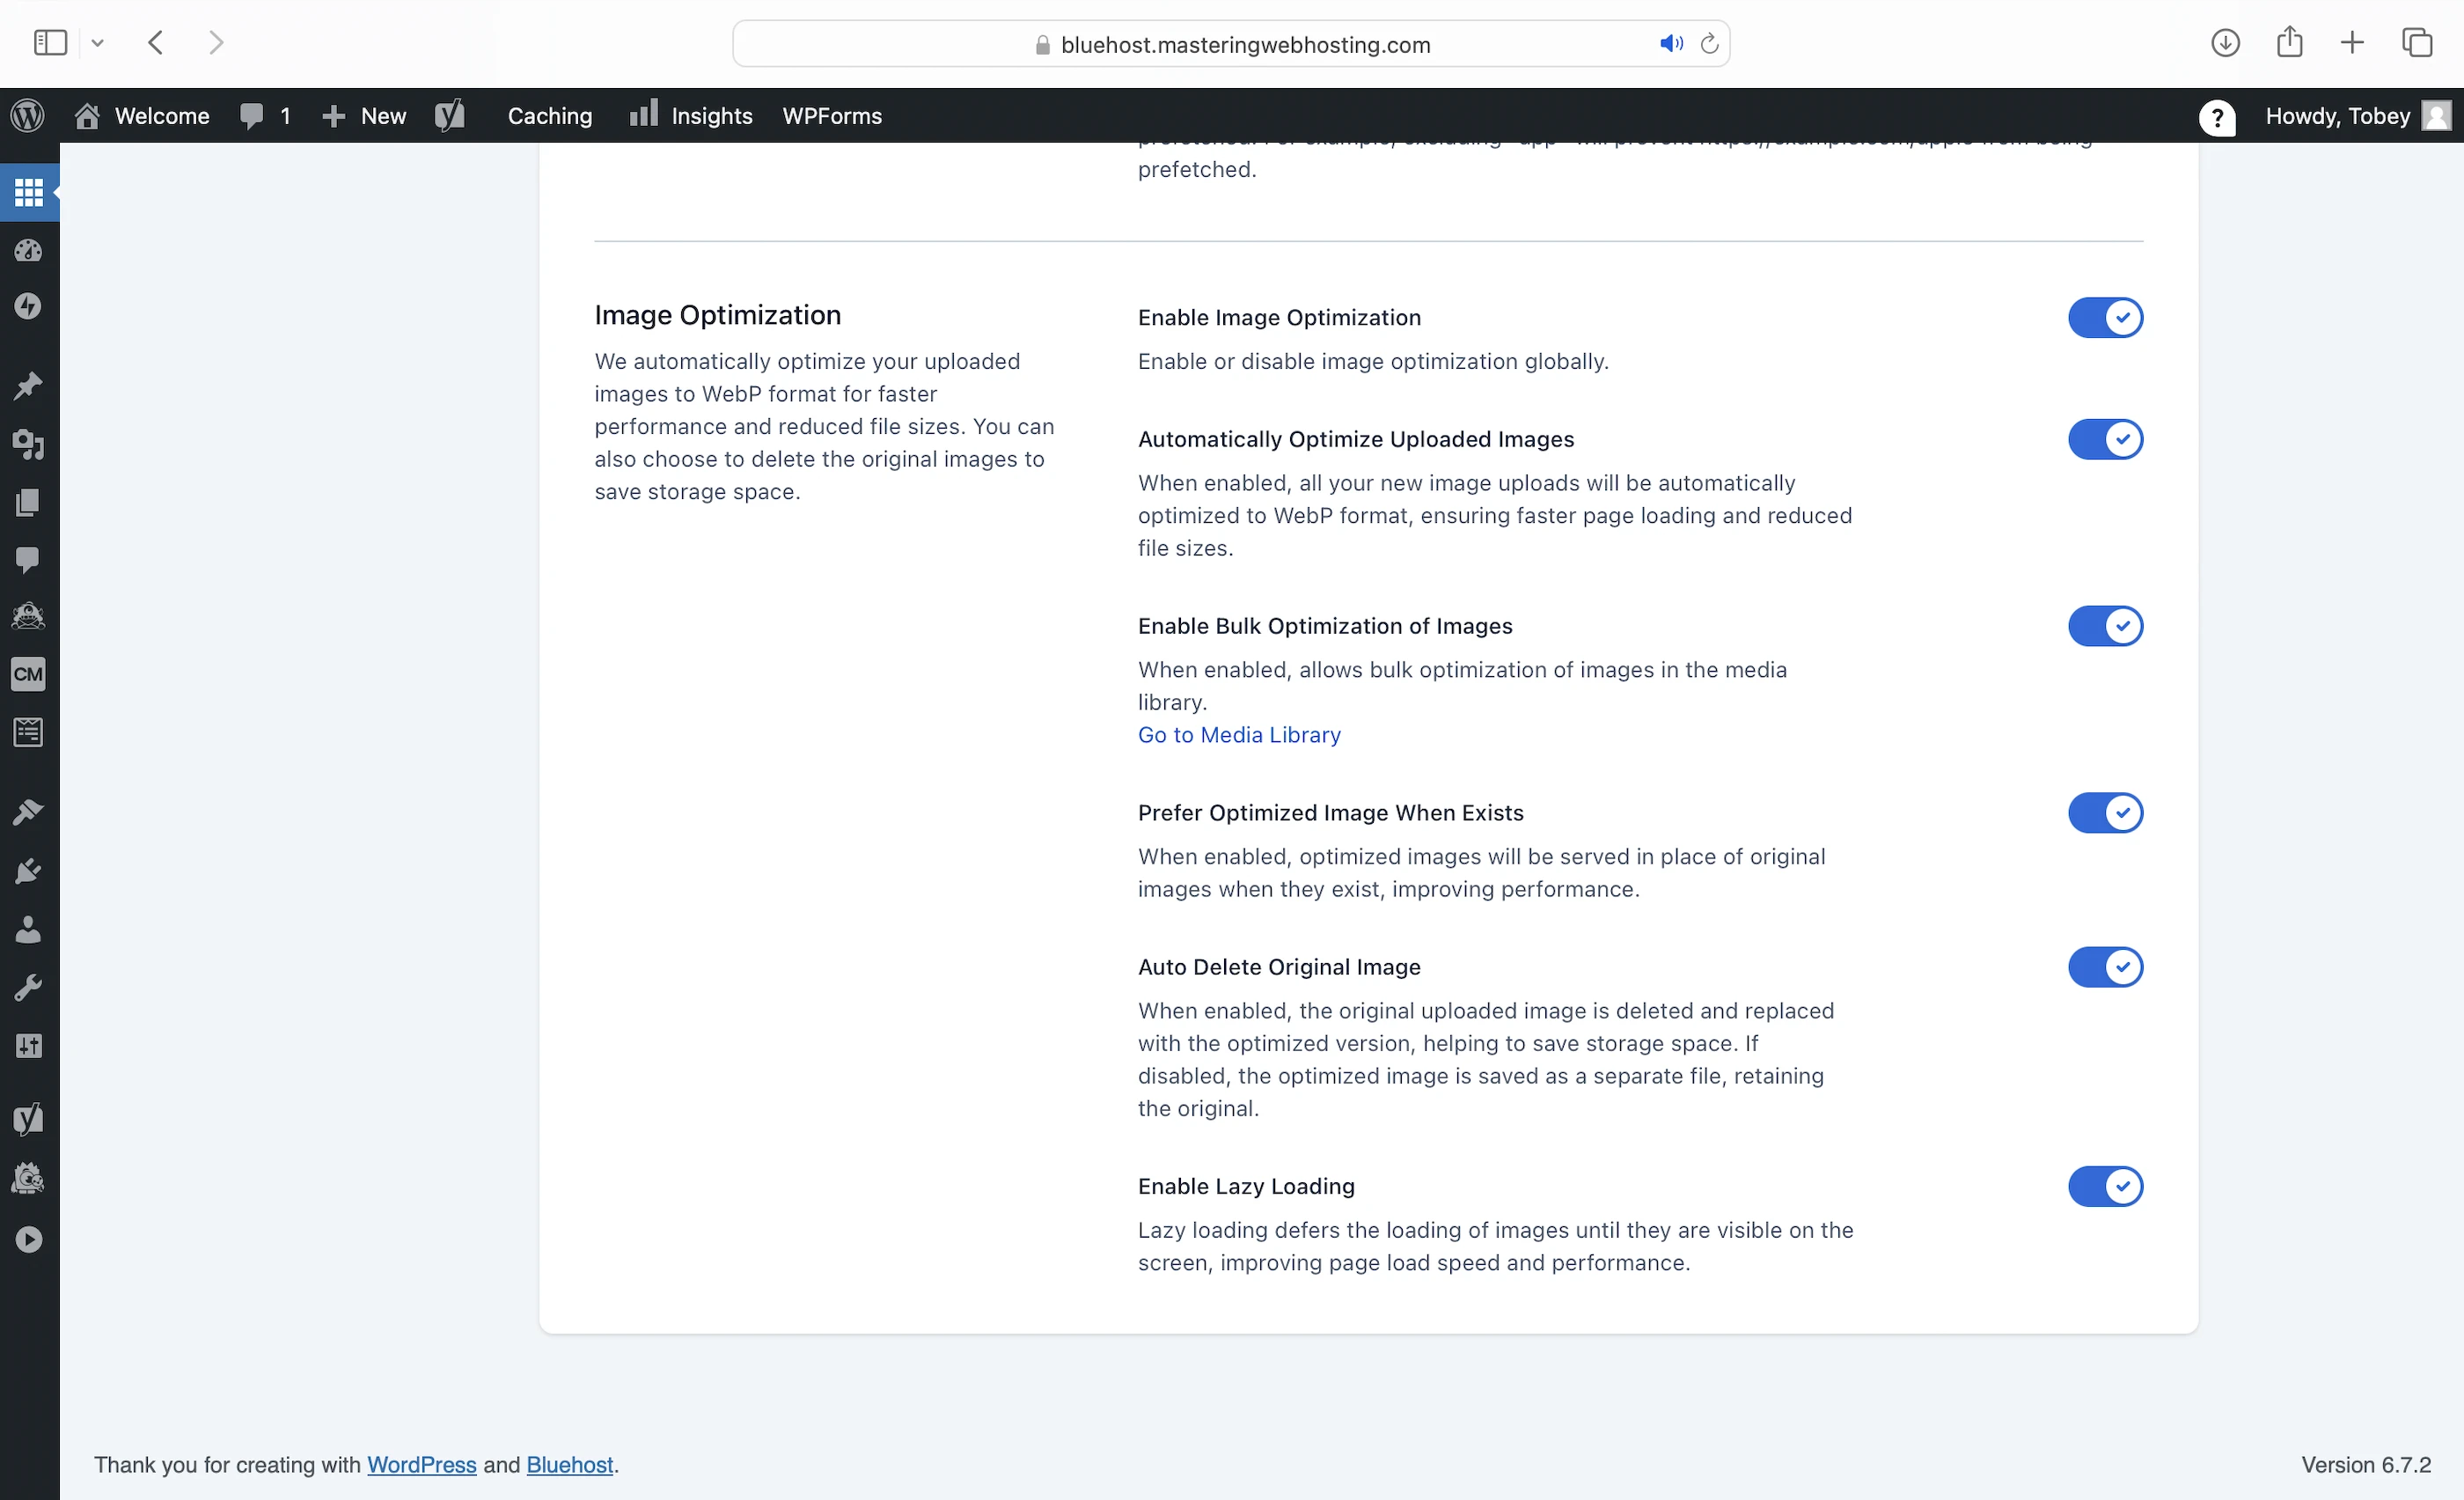The width and height of the screenshot is (2464, 1500).
Task: Click the browser address bar
Action: pyautogui.click(x=1244, y=45)
